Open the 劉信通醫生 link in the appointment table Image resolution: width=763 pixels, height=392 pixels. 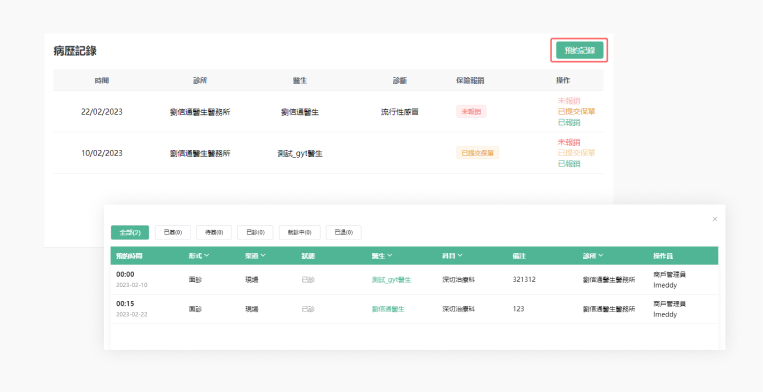(388, 309)
